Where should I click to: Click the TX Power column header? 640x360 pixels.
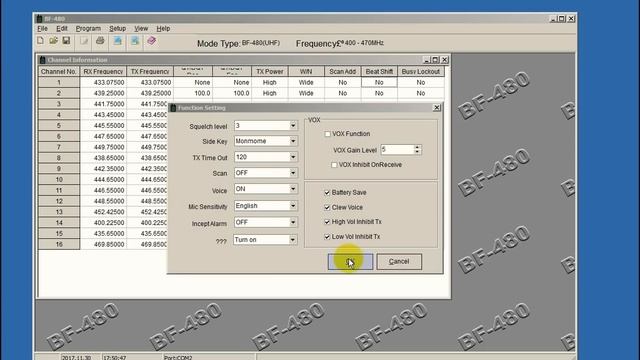[270, 71]
